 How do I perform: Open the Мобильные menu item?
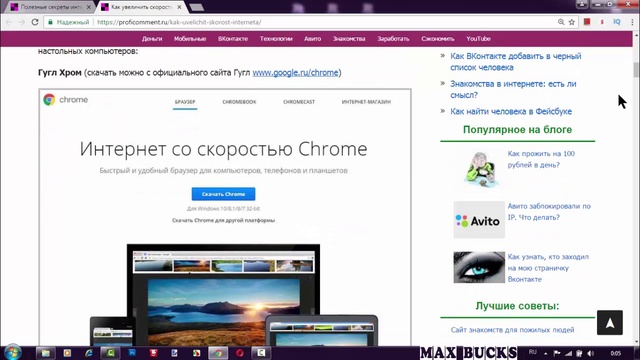point(190,39)
